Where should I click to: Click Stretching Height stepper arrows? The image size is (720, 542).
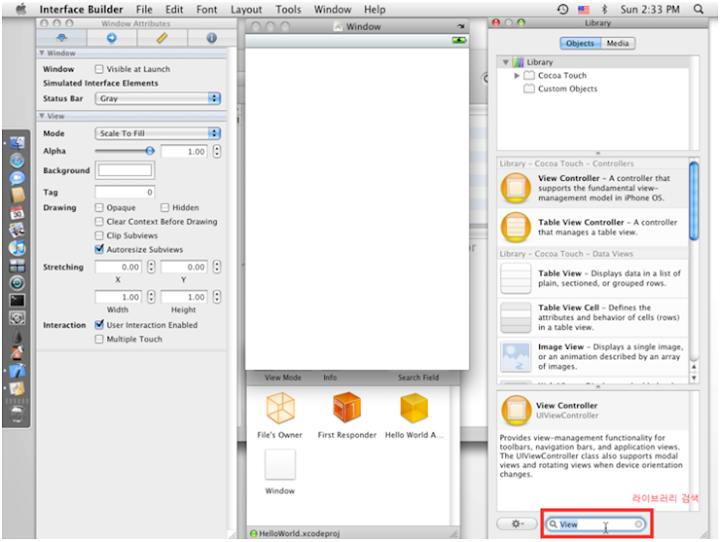(x=217, y=297)
